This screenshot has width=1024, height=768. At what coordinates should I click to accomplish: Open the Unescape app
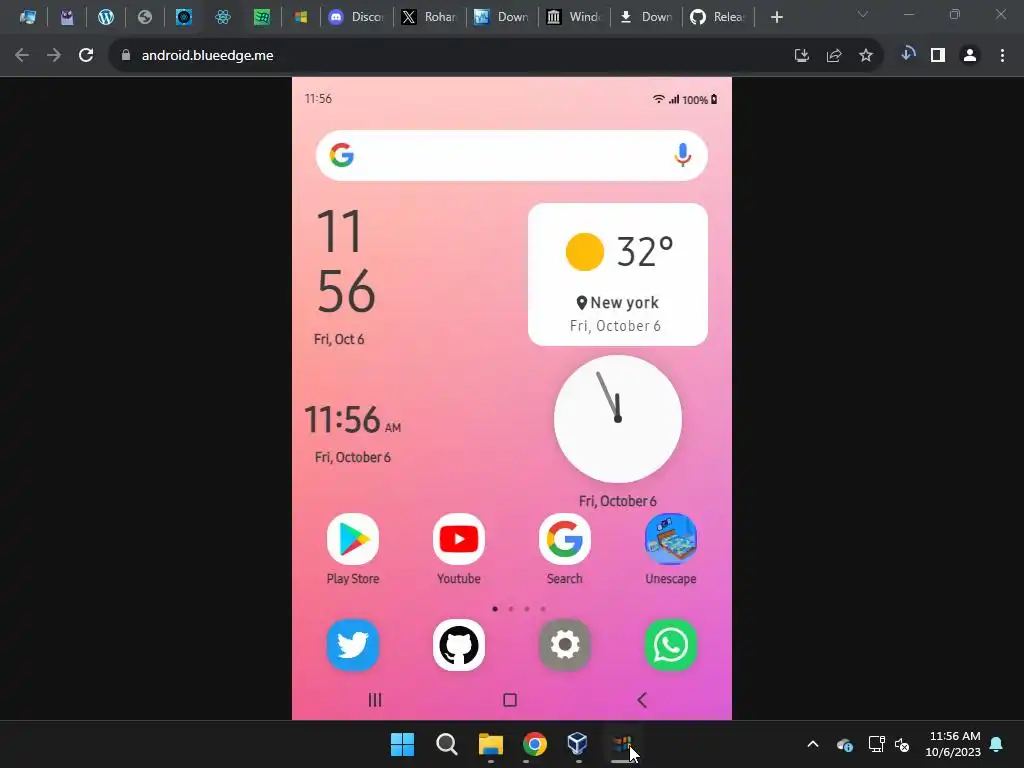click(x=671, y=539)
